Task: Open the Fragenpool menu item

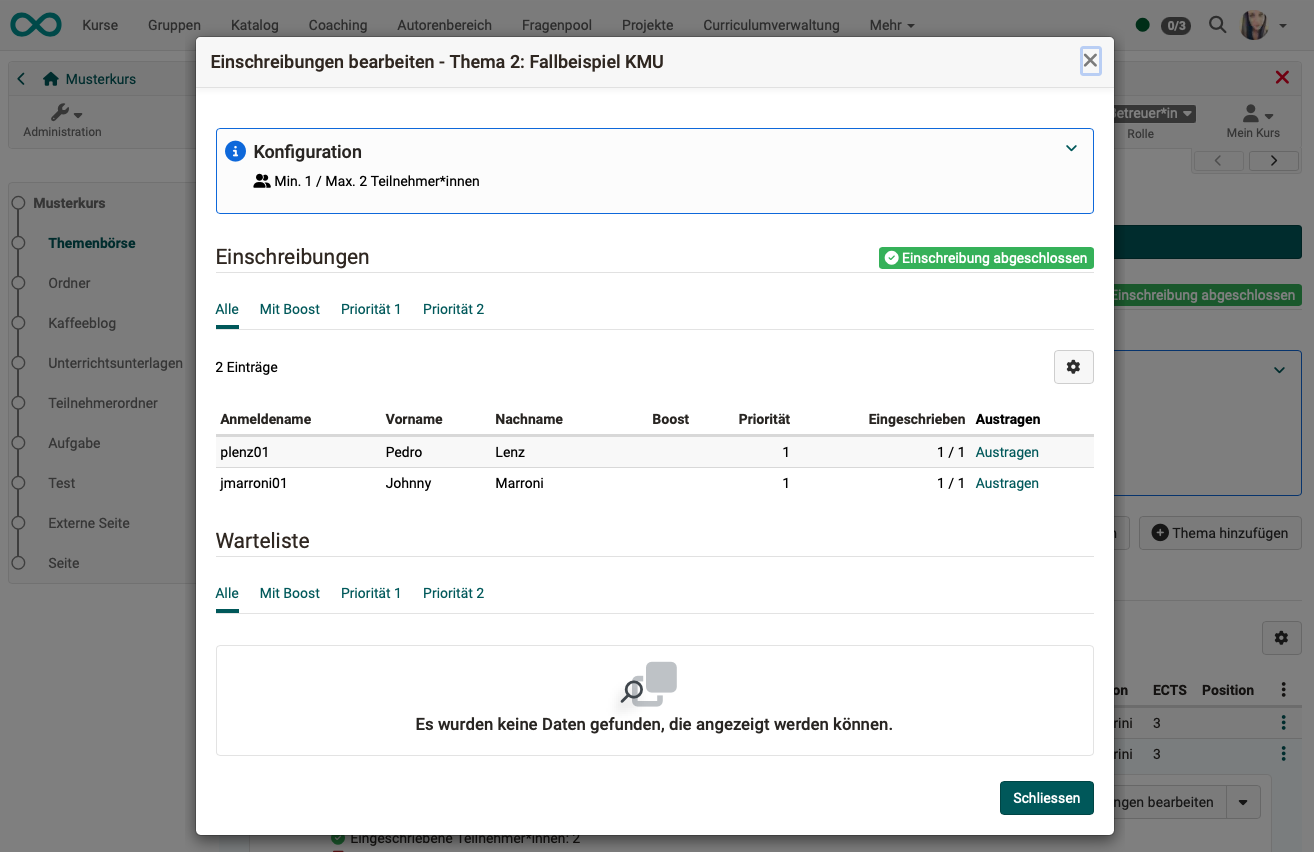Action: click(x=556, y=25)
